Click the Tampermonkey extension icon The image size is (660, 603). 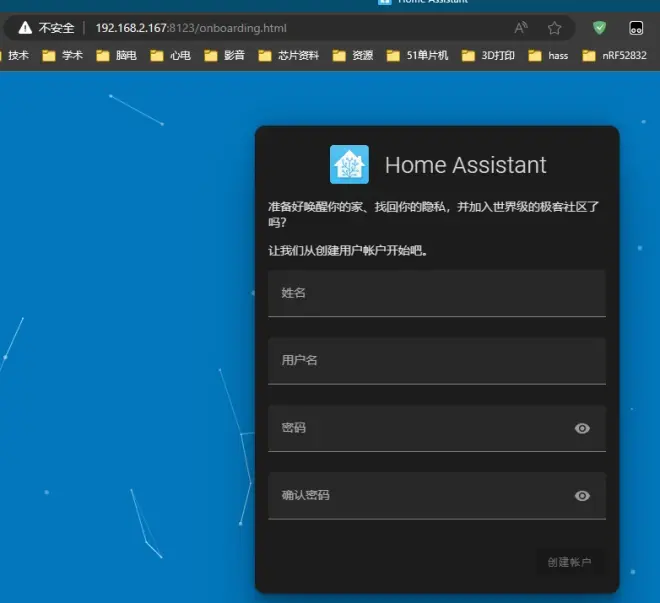point(636,28)
